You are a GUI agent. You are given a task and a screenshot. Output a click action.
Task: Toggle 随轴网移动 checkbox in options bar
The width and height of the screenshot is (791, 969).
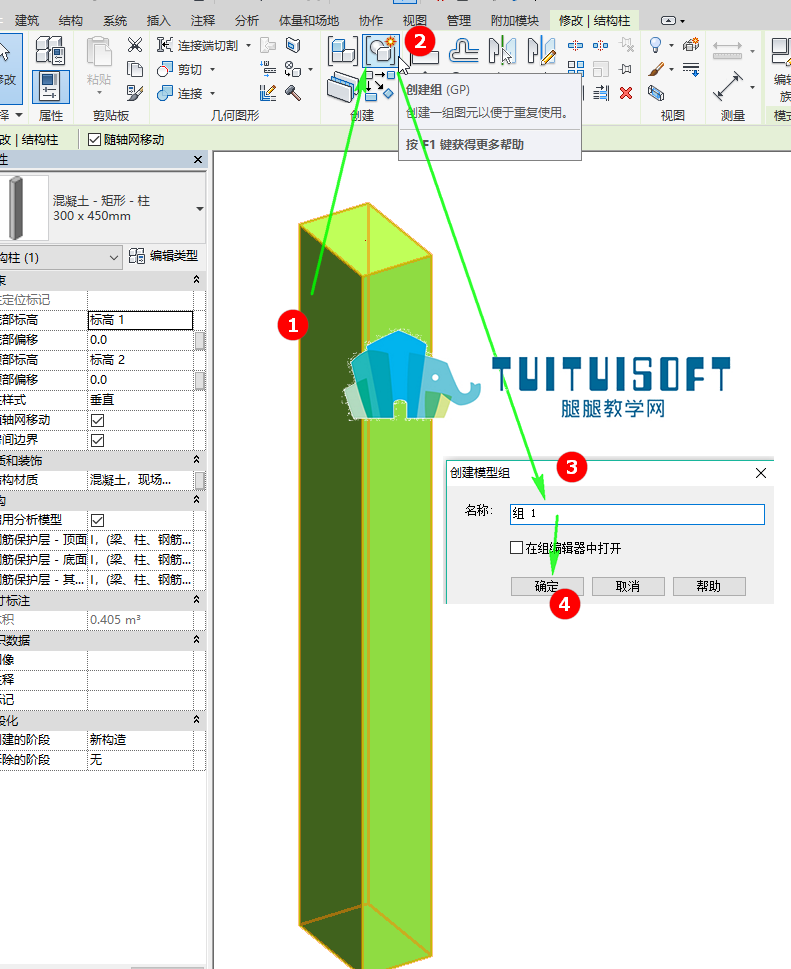click(x=94, y=140)
